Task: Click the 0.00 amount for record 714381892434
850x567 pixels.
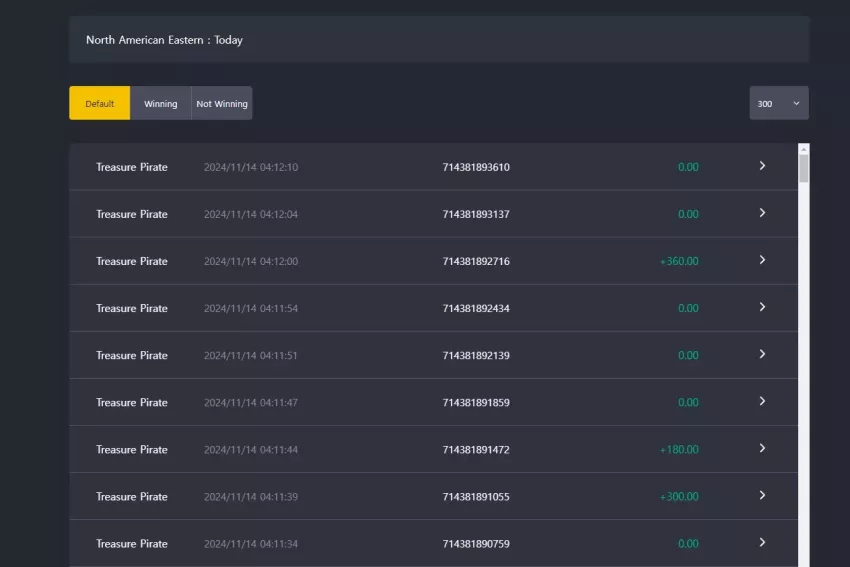Action: coord(688,308)
